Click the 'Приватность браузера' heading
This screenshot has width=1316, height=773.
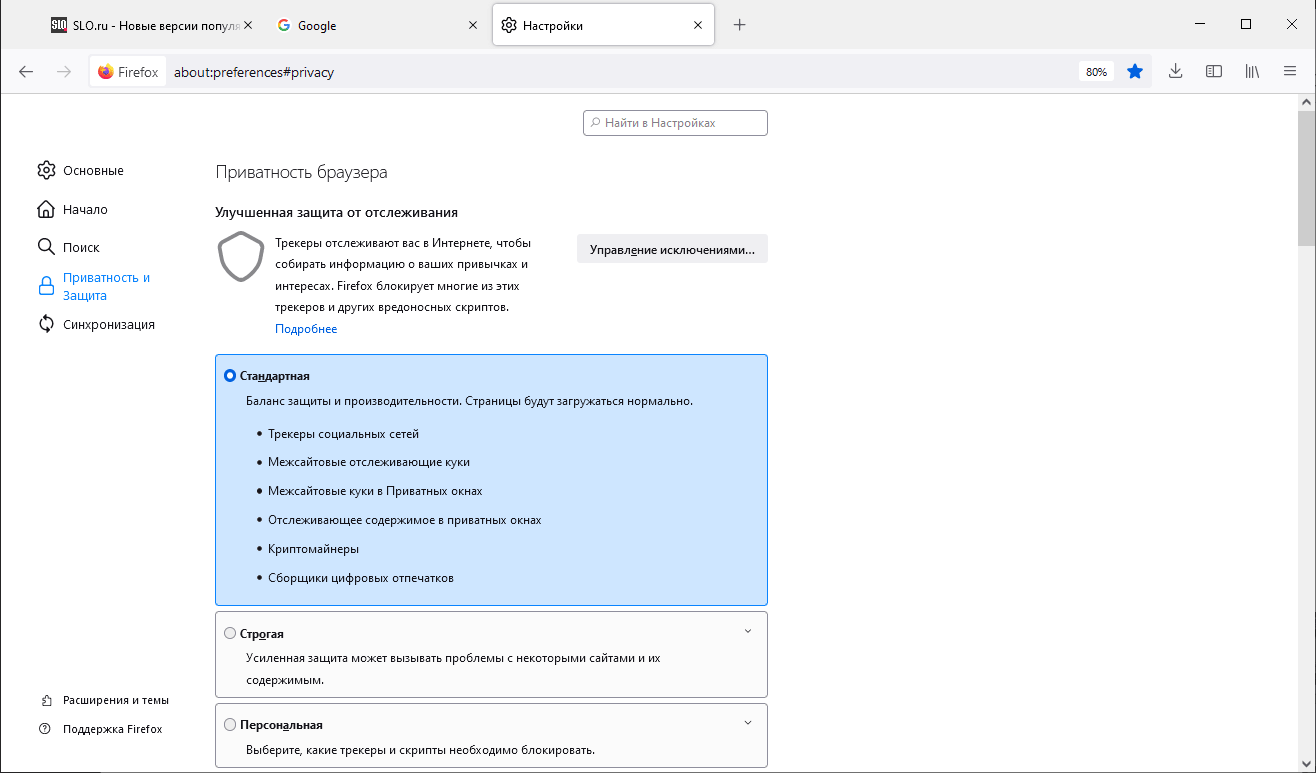[x=301, y=172]
